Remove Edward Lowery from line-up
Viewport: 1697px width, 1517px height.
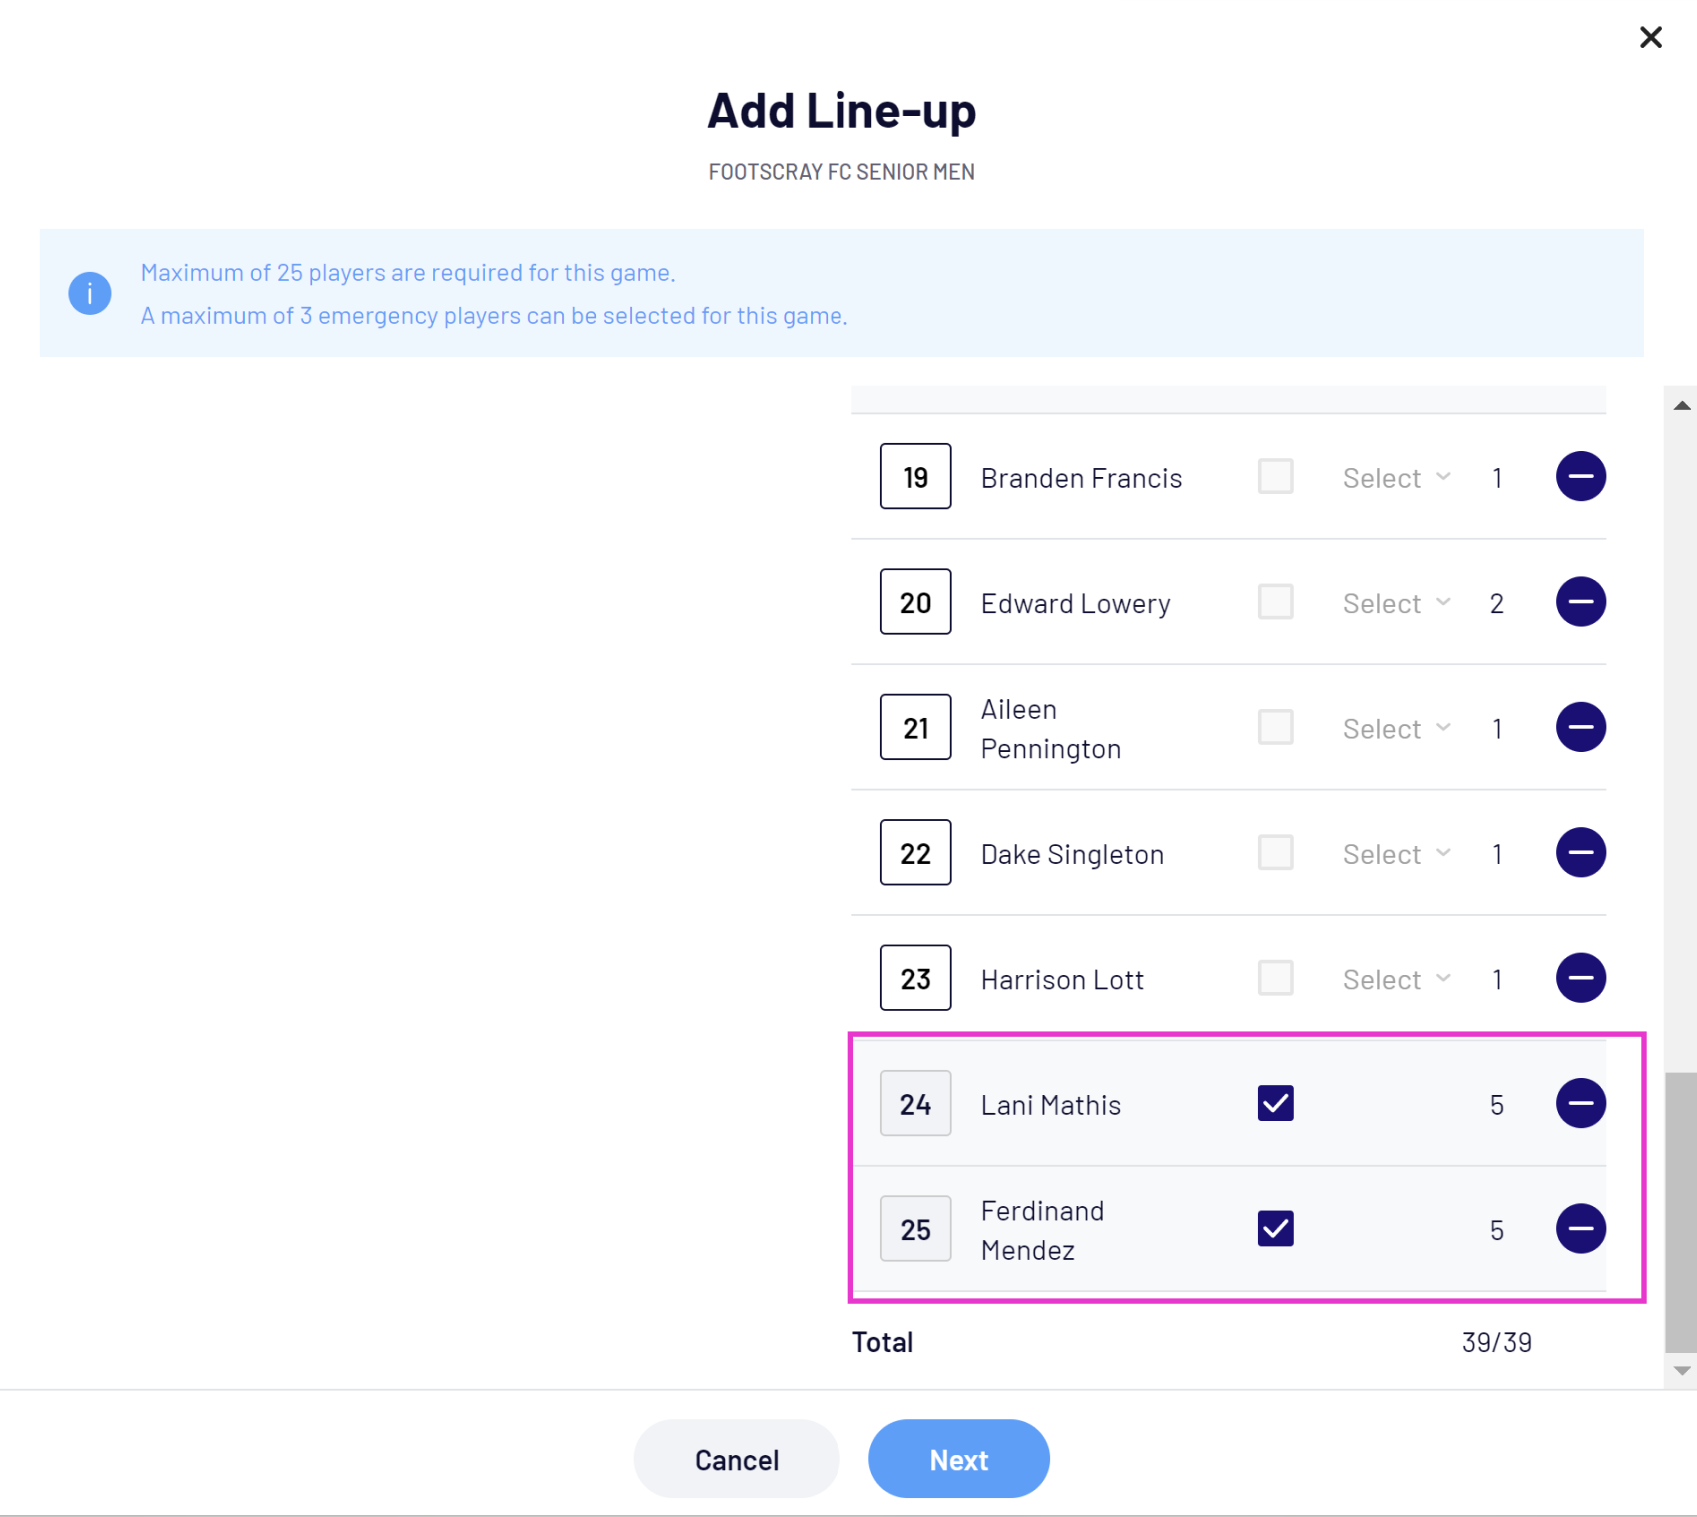pyautogui.click(x=1580, y=602)
